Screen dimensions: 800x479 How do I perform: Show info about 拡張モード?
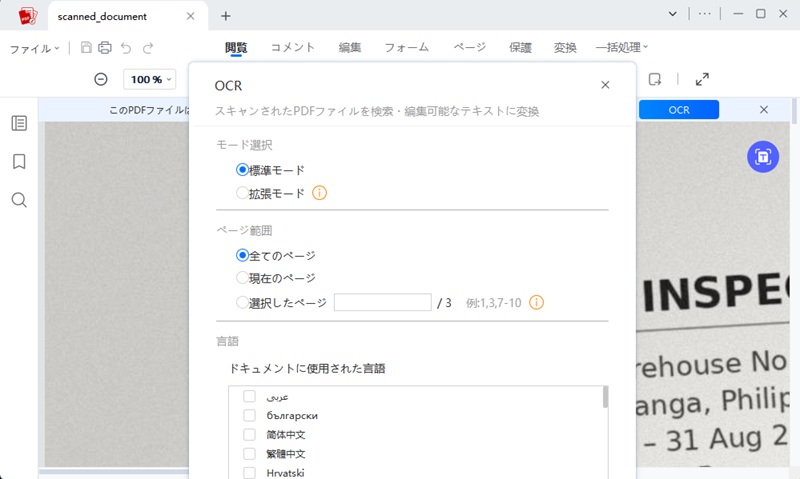[319, 193]
